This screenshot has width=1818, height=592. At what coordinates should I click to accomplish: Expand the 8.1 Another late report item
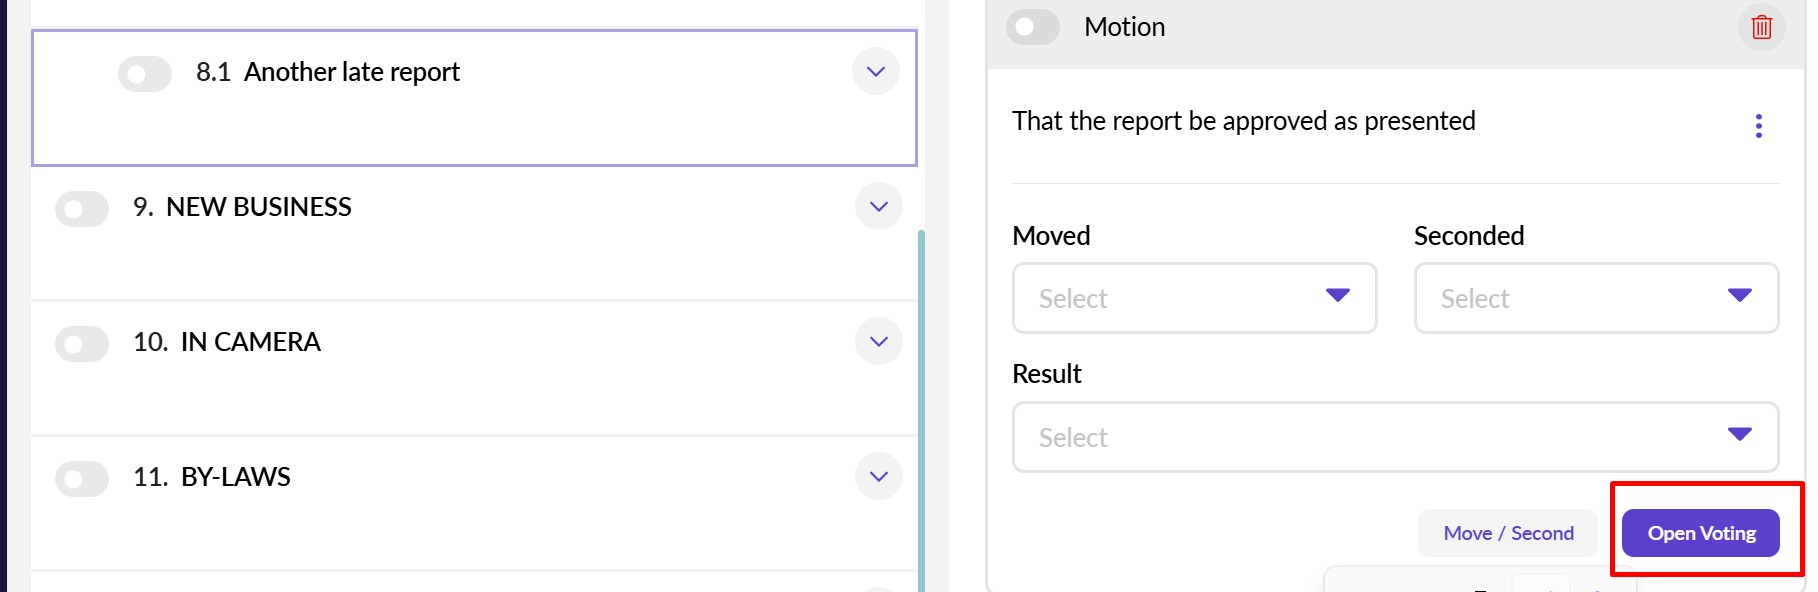pos(876,72)
